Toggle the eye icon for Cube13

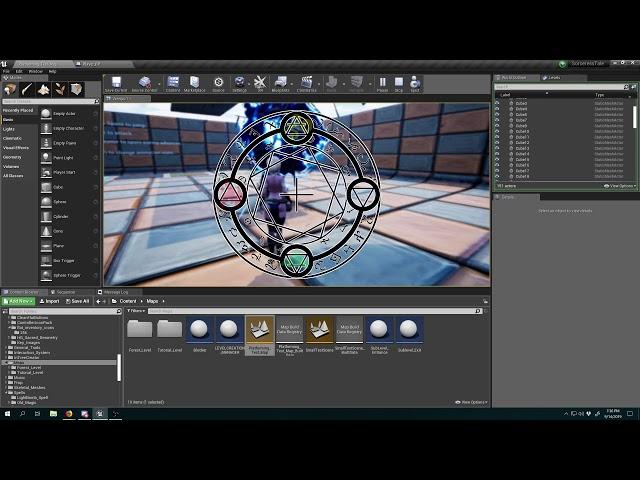[x=497, y=149]
